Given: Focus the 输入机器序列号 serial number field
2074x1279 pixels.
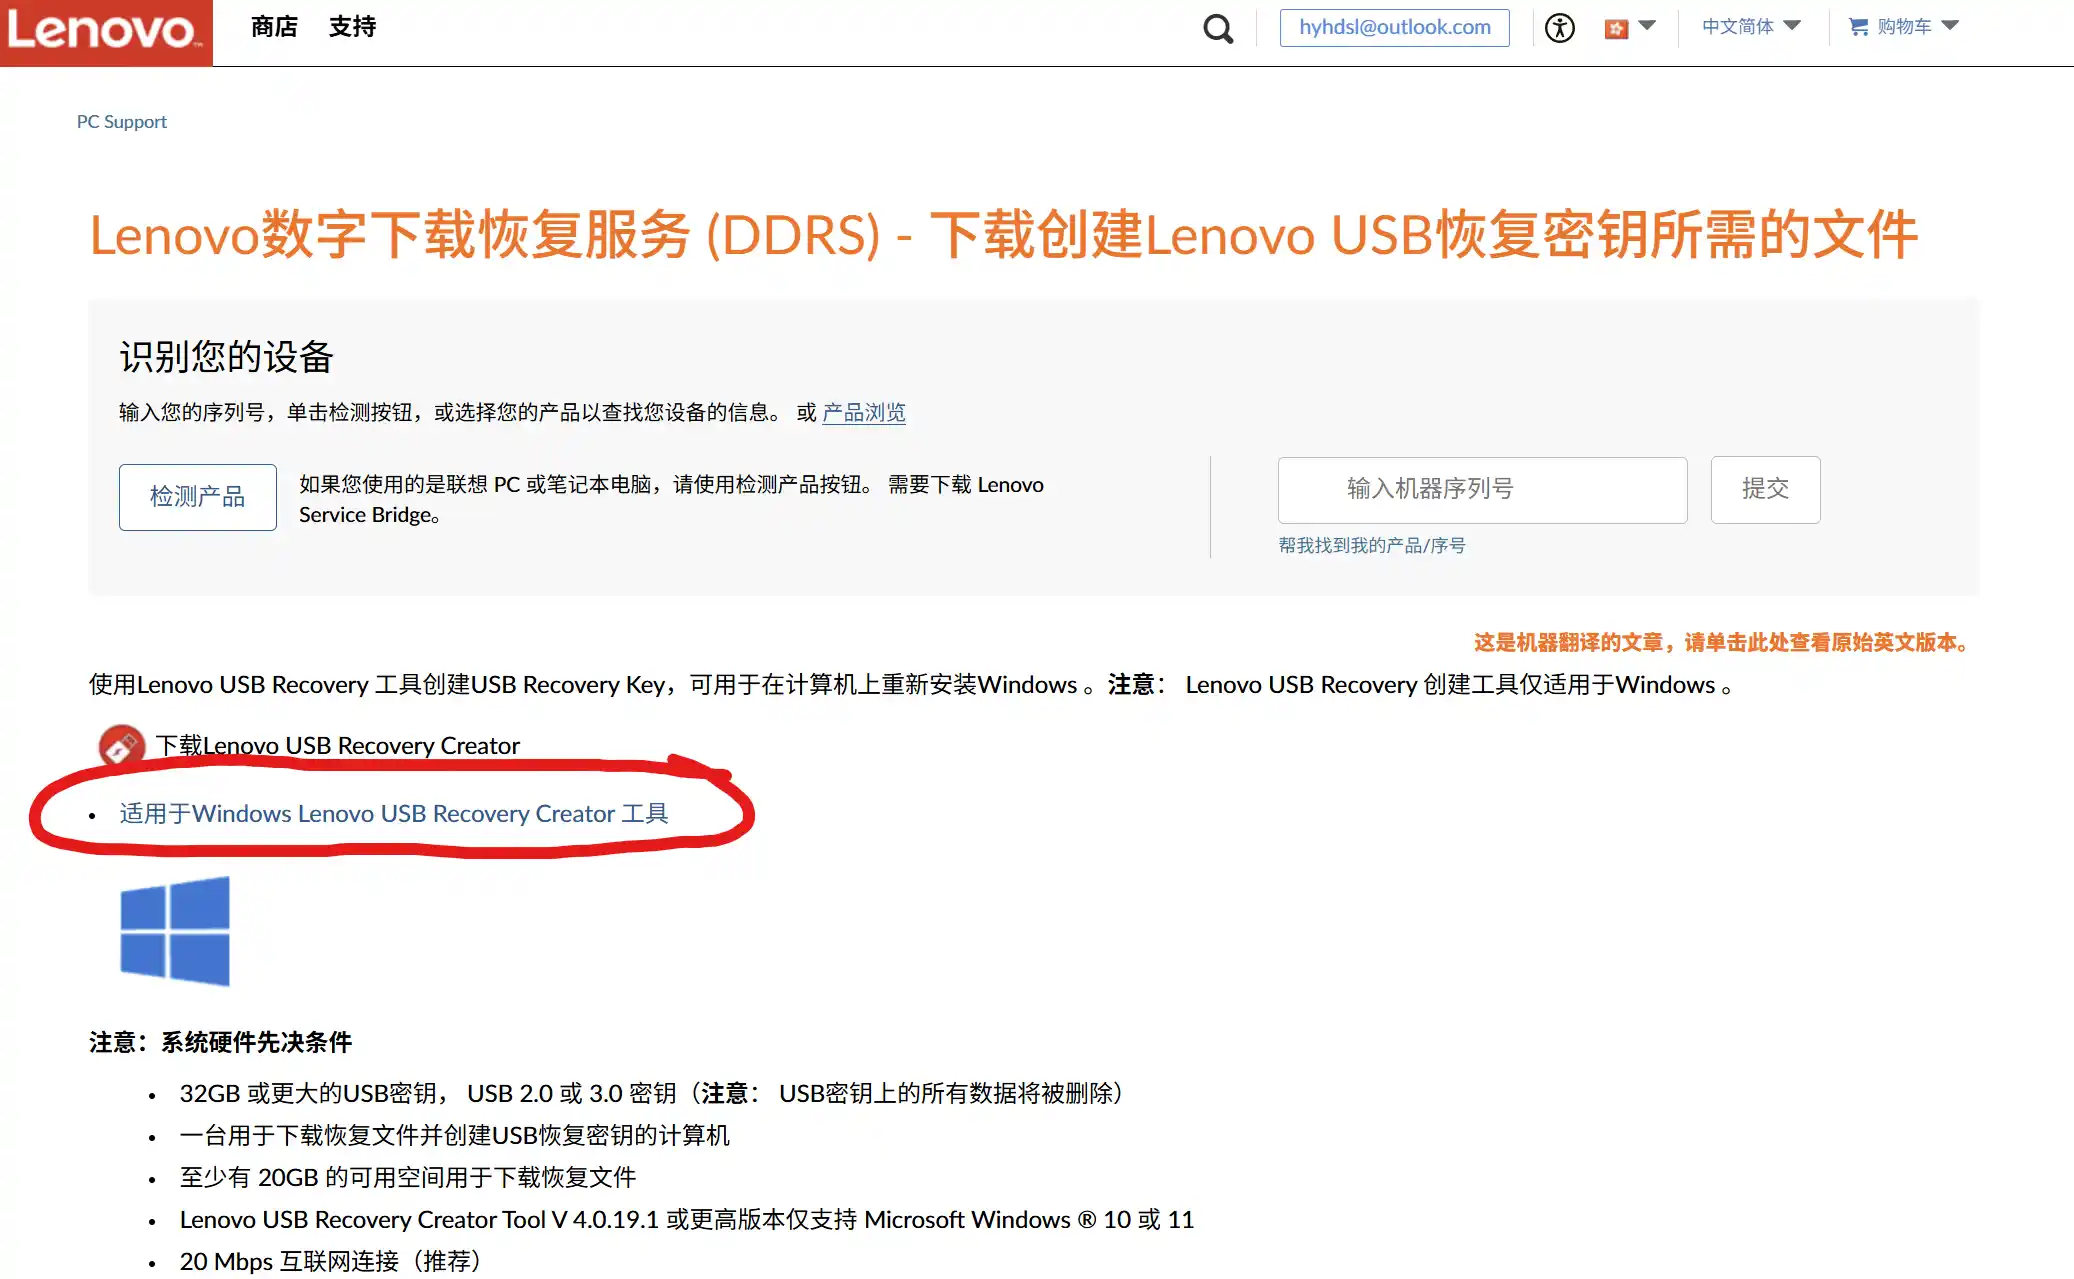Looking at the screenshot, I should point(1482,490).
